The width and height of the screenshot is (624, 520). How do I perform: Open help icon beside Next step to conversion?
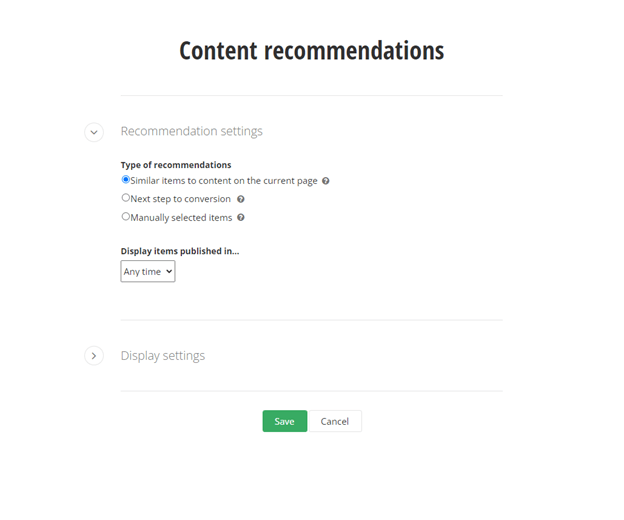[x=241, y=199]
